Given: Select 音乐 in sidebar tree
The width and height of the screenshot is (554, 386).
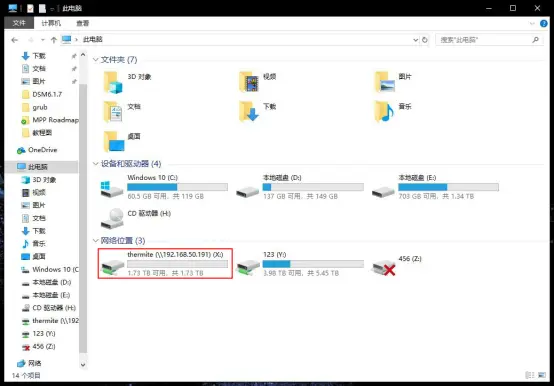Looking at the screenshot, I should (x=34, y=243).
